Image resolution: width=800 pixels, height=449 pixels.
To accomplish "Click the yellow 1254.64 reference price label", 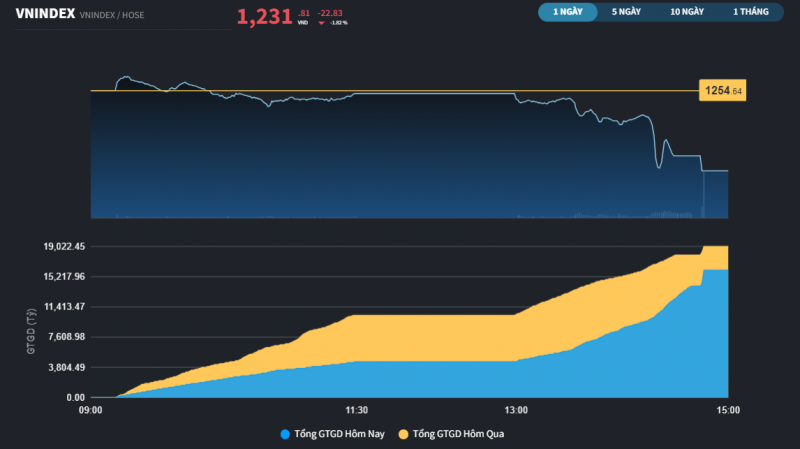I will pyautogui.click(x=723, y=91).
